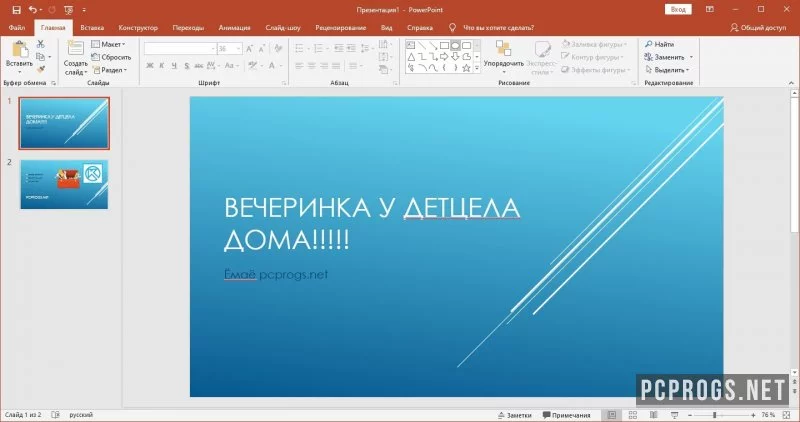Select slide 1 thumbnail in the slide panel
The image size is (800, 422).
pyautogui.click(x=64, y=123)
